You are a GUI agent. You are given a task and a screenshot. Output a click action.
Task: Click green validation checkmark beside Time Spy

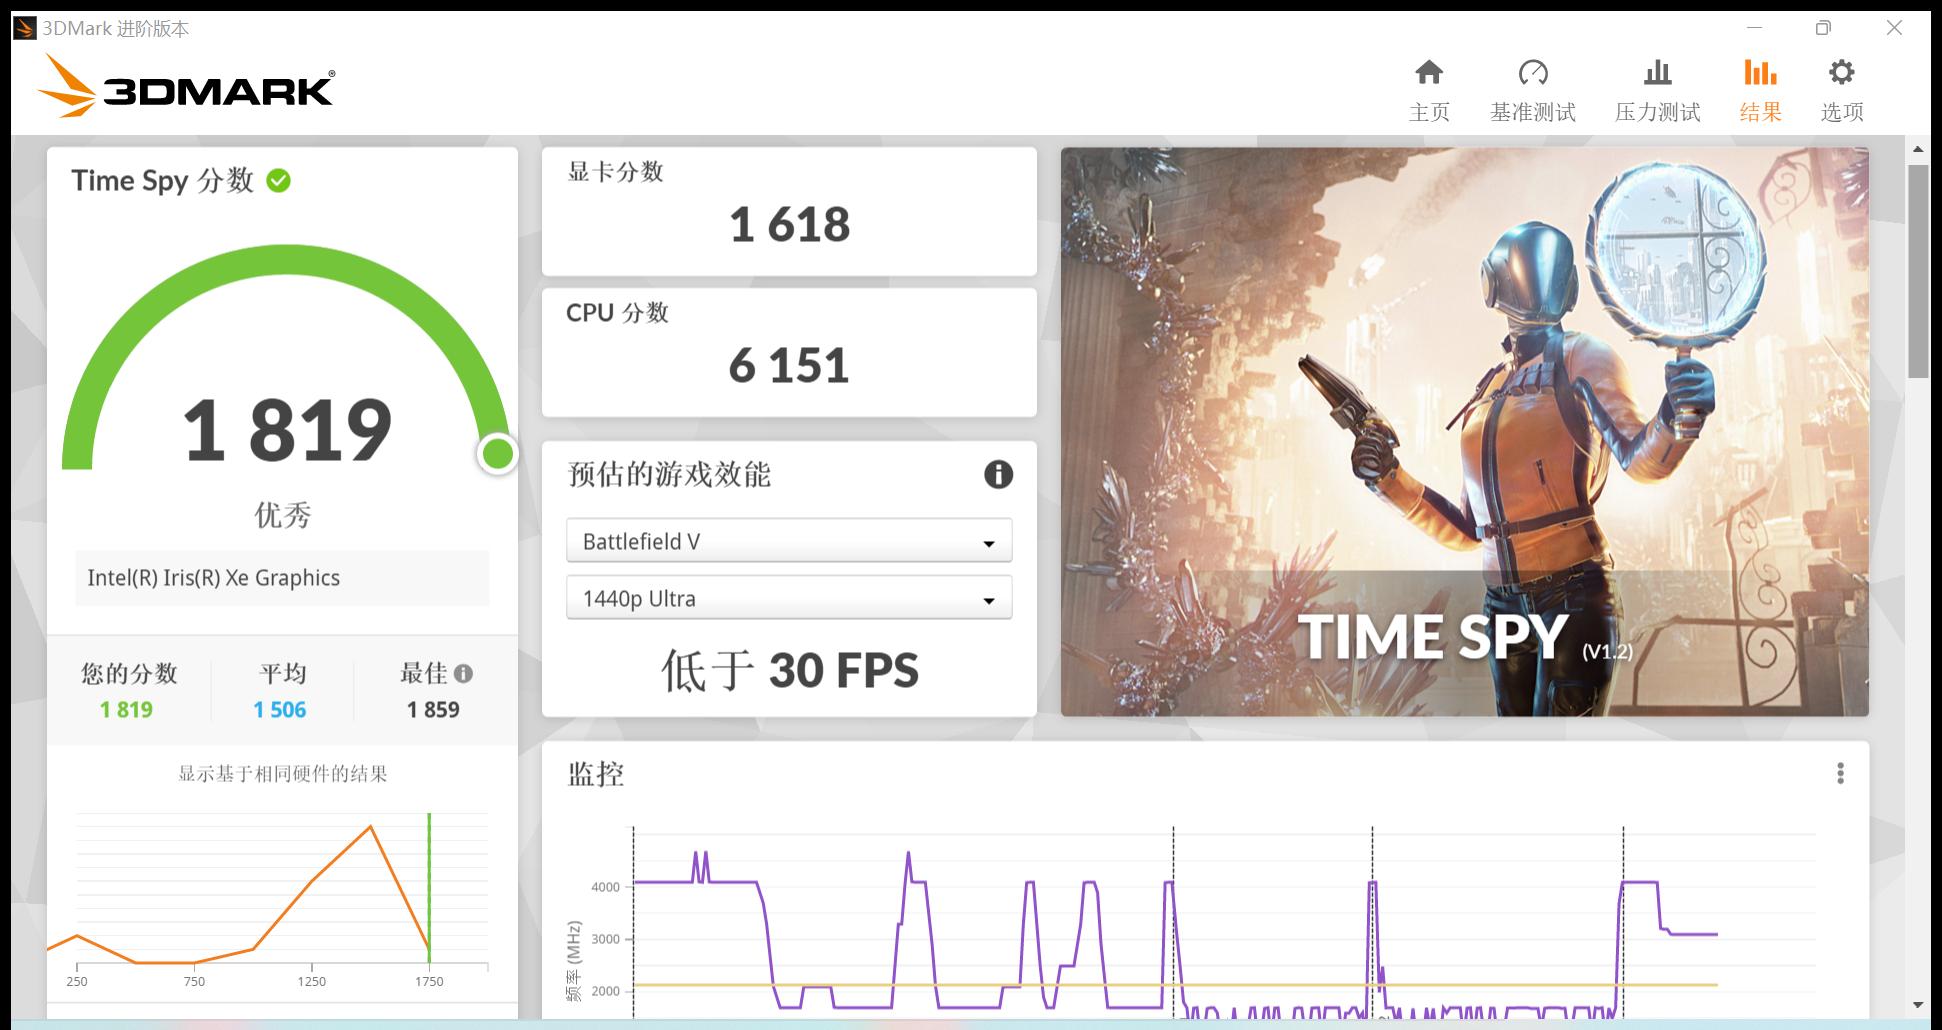coord(279,181)
